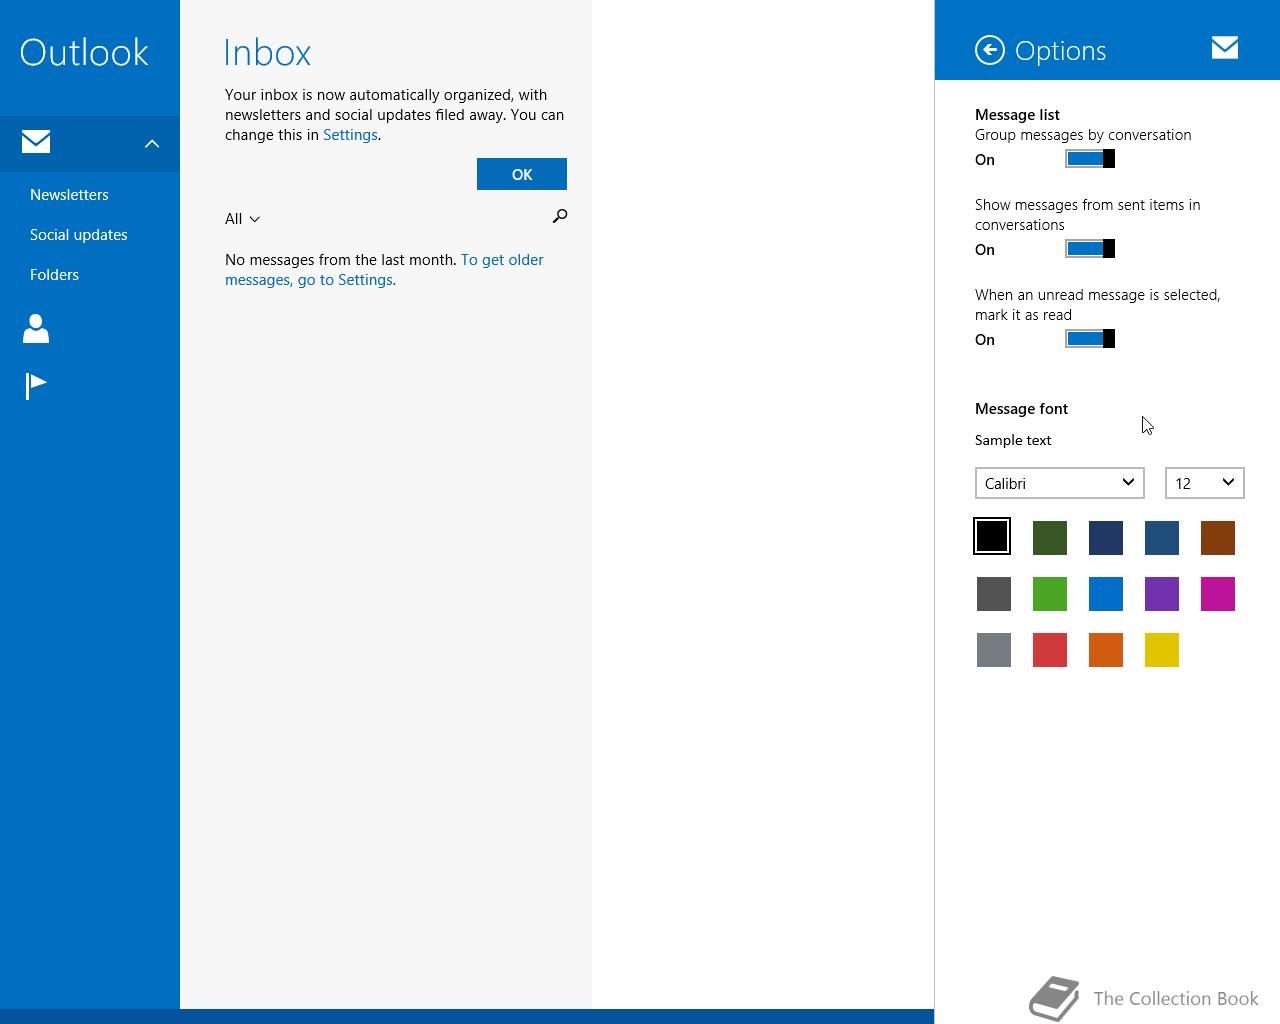Select the bright green color swatch

point(1050,594)
